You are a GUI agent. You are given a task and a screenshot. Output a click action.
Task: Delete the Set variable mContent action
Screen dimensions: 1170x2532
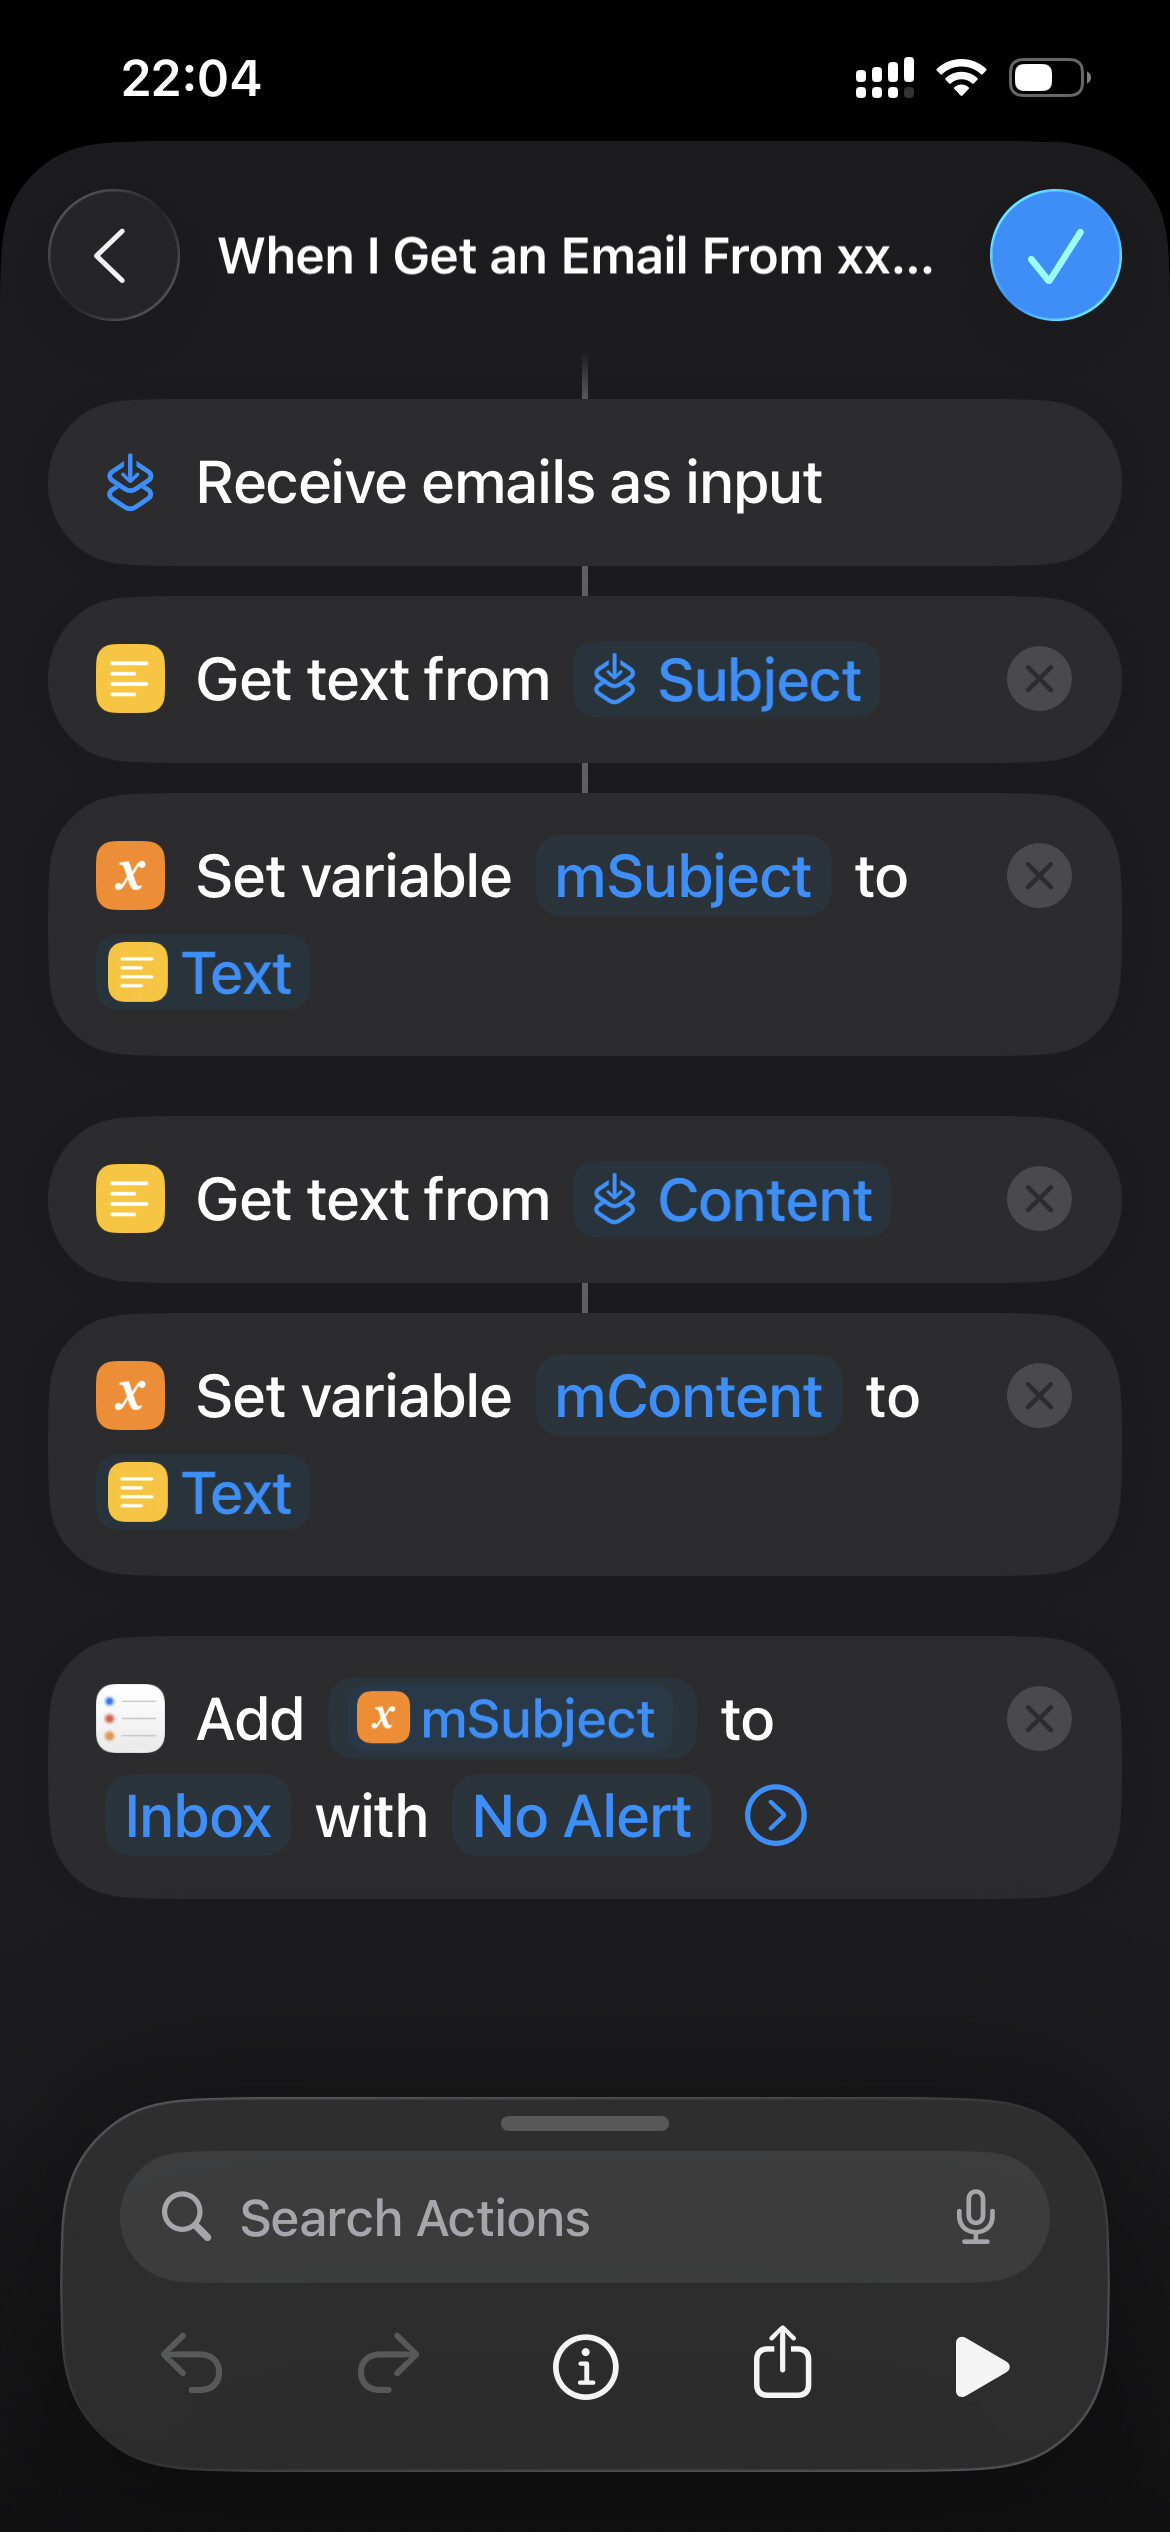pyautogui.click(x=1039, y=1396)
